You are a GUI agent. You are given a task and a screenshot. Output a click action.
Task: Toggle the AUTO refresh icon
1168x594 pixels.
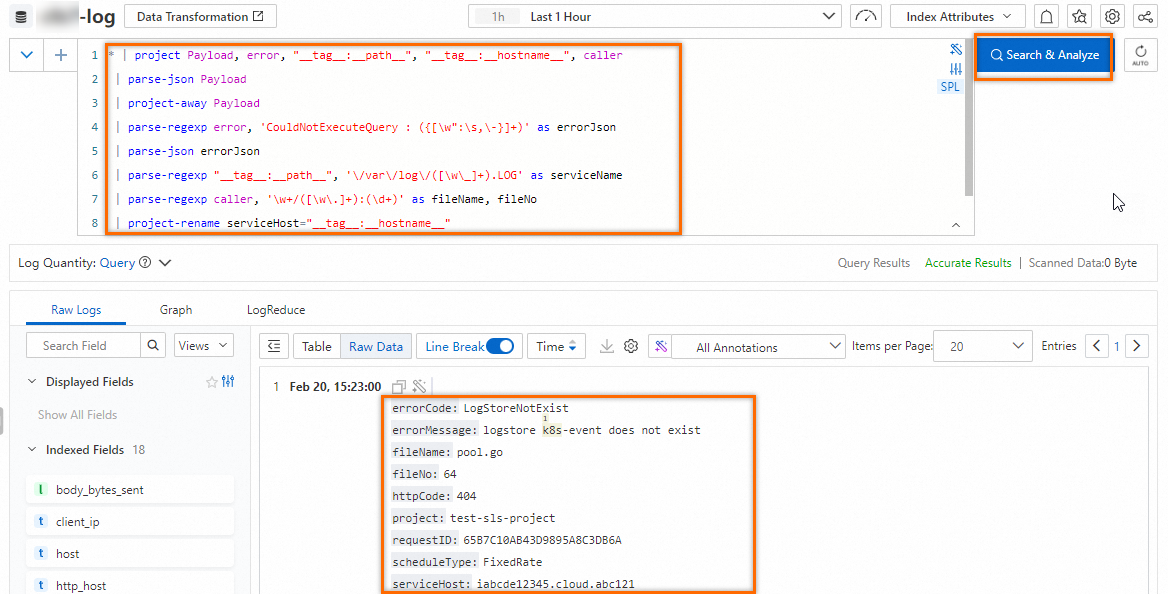(x=1140, y=55)
